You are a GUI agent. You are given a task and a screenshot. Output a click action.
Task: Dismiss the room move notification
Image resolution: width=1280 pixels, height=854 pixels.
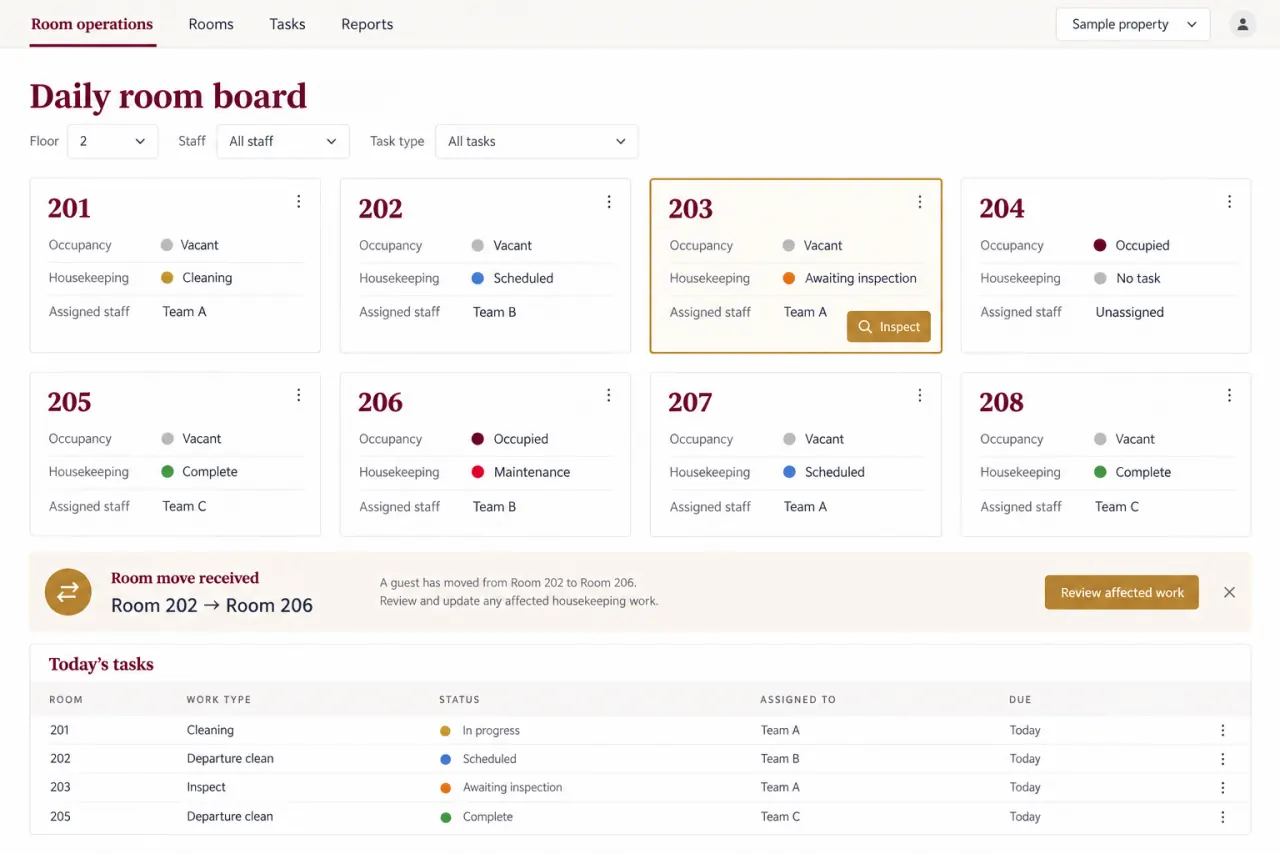1229,592
